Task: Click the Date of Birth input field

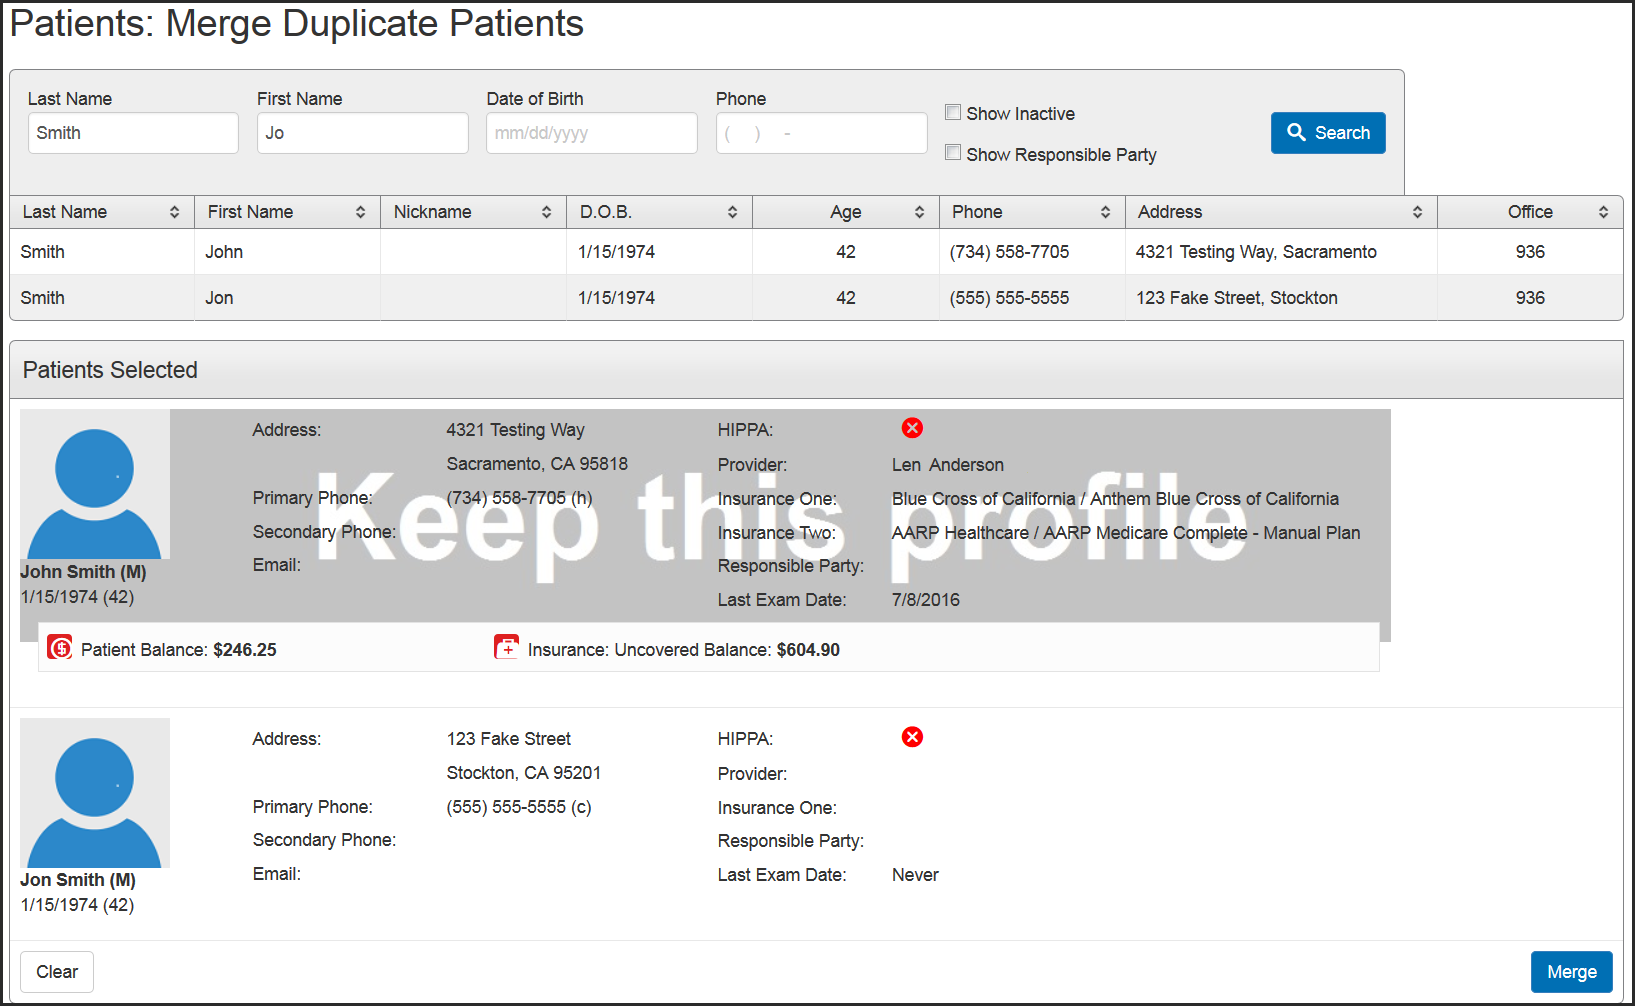Action: 591,132
